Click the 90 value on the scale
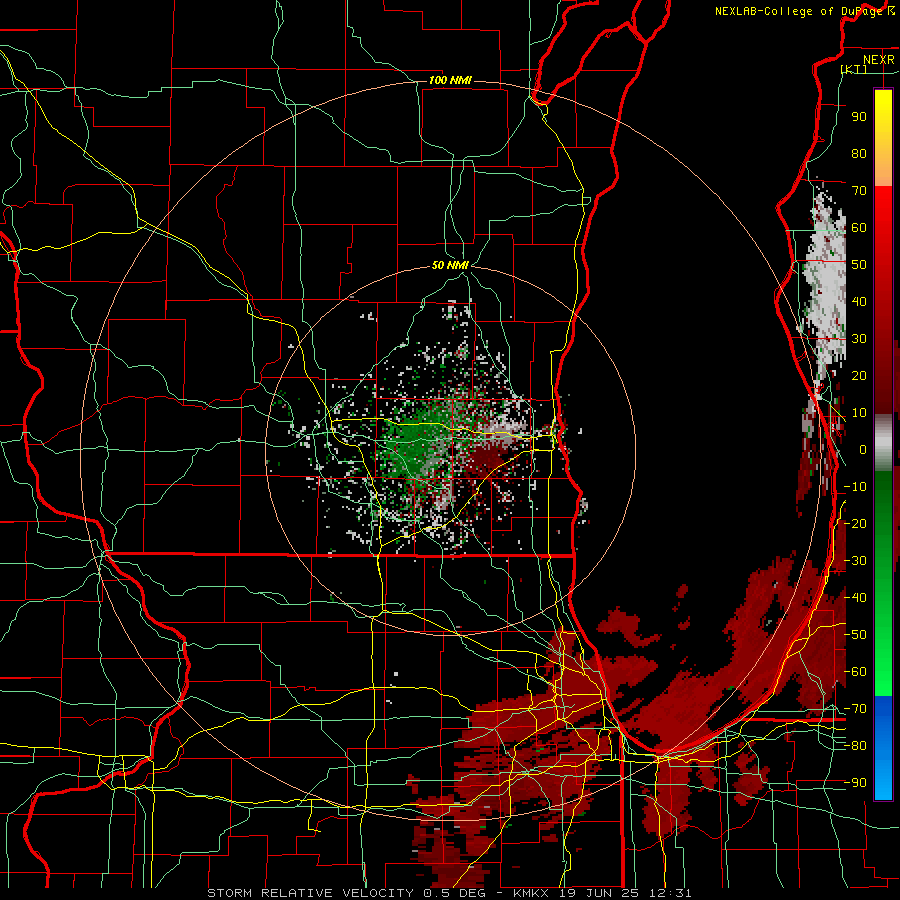This screenshot has width=900, height=900. [x=859, y=117]
